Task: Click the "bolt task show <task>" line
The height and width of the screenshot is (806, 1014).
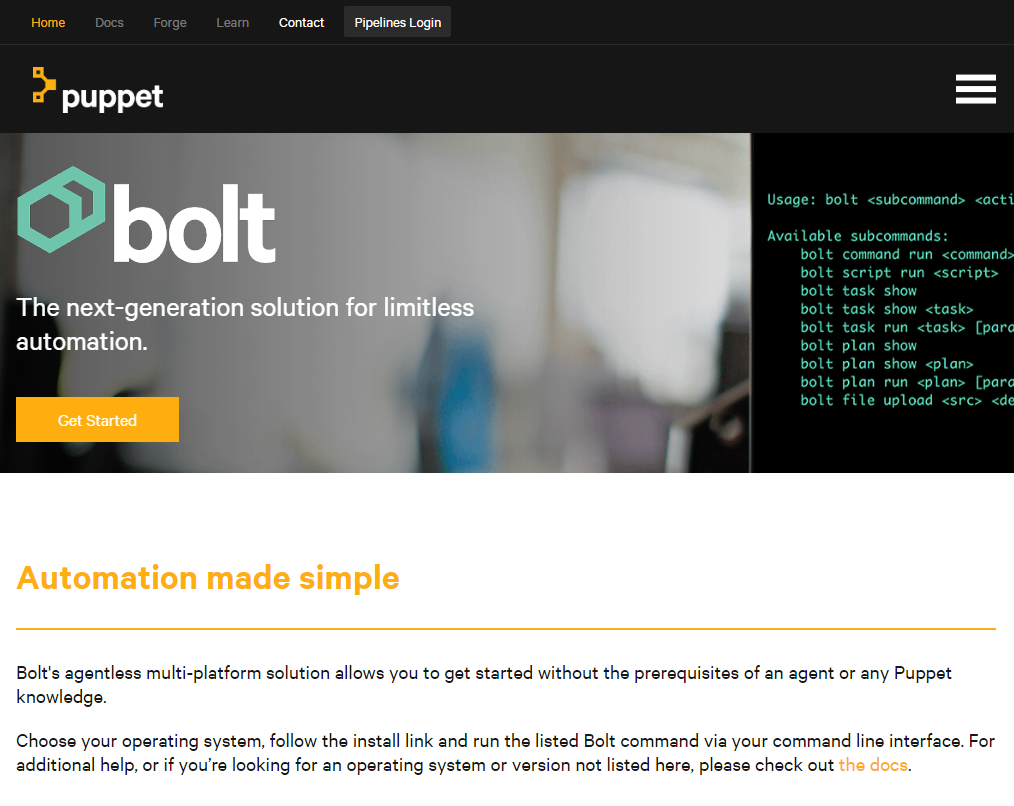Action: 887,309
